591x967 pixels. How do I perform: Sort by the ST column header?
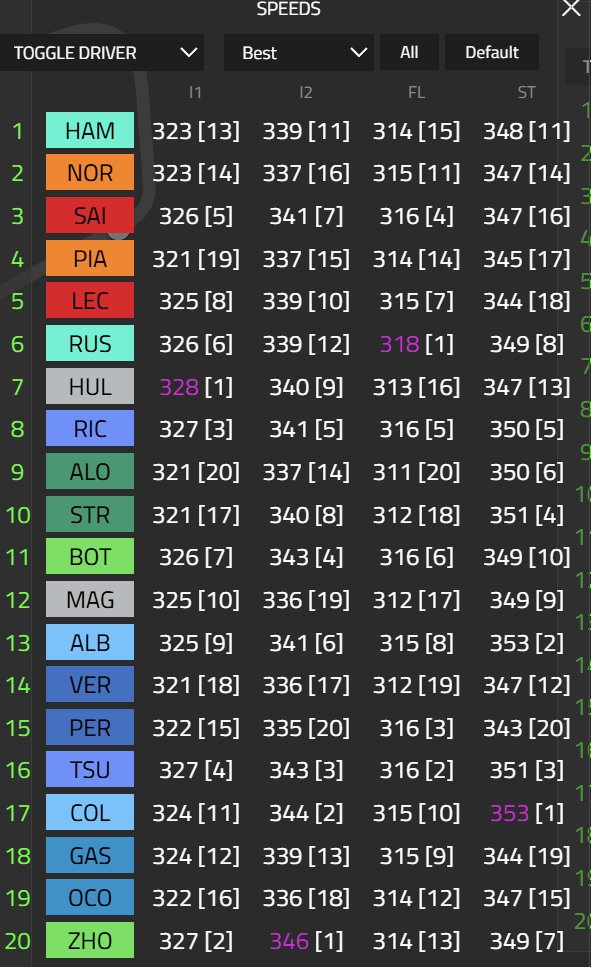526,93
